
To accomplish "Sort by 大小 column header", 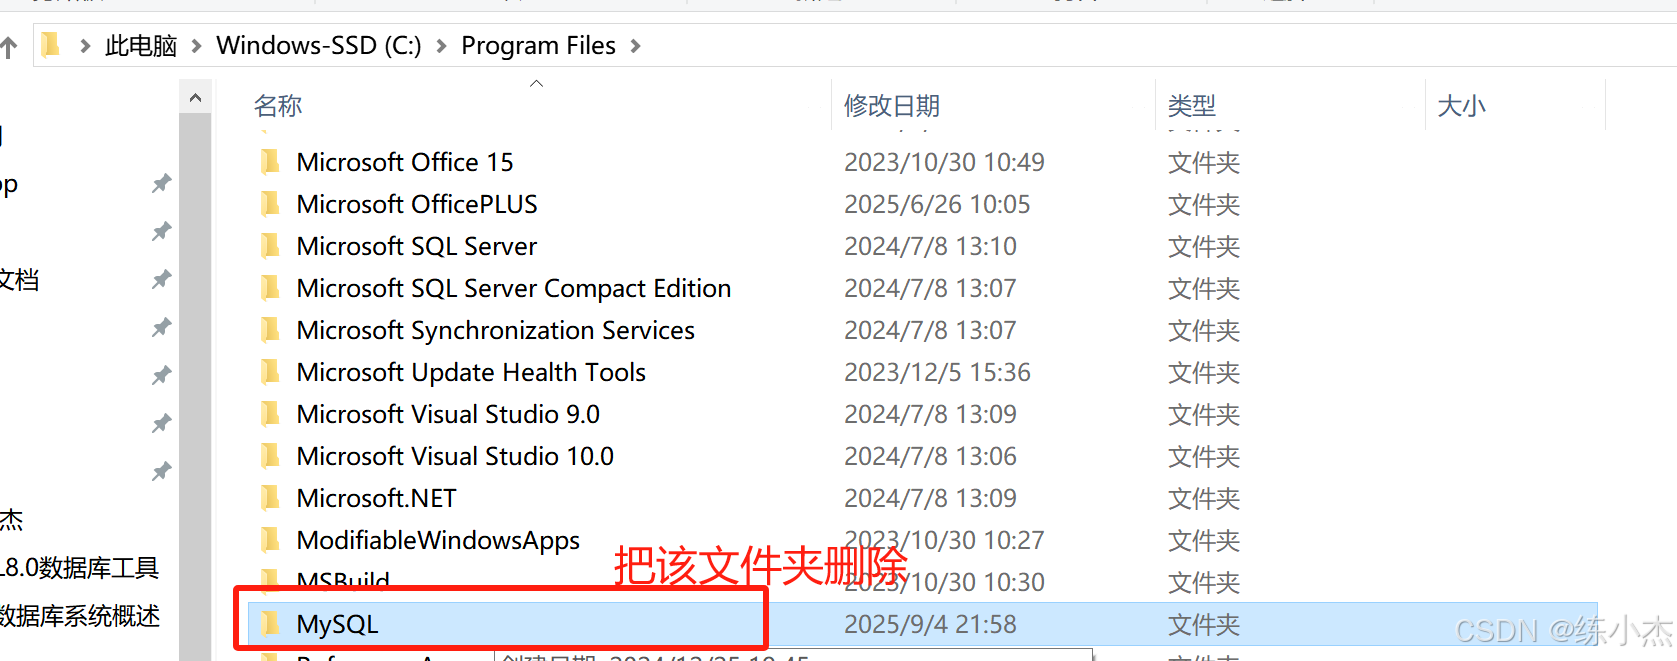I will [1461, 106].
